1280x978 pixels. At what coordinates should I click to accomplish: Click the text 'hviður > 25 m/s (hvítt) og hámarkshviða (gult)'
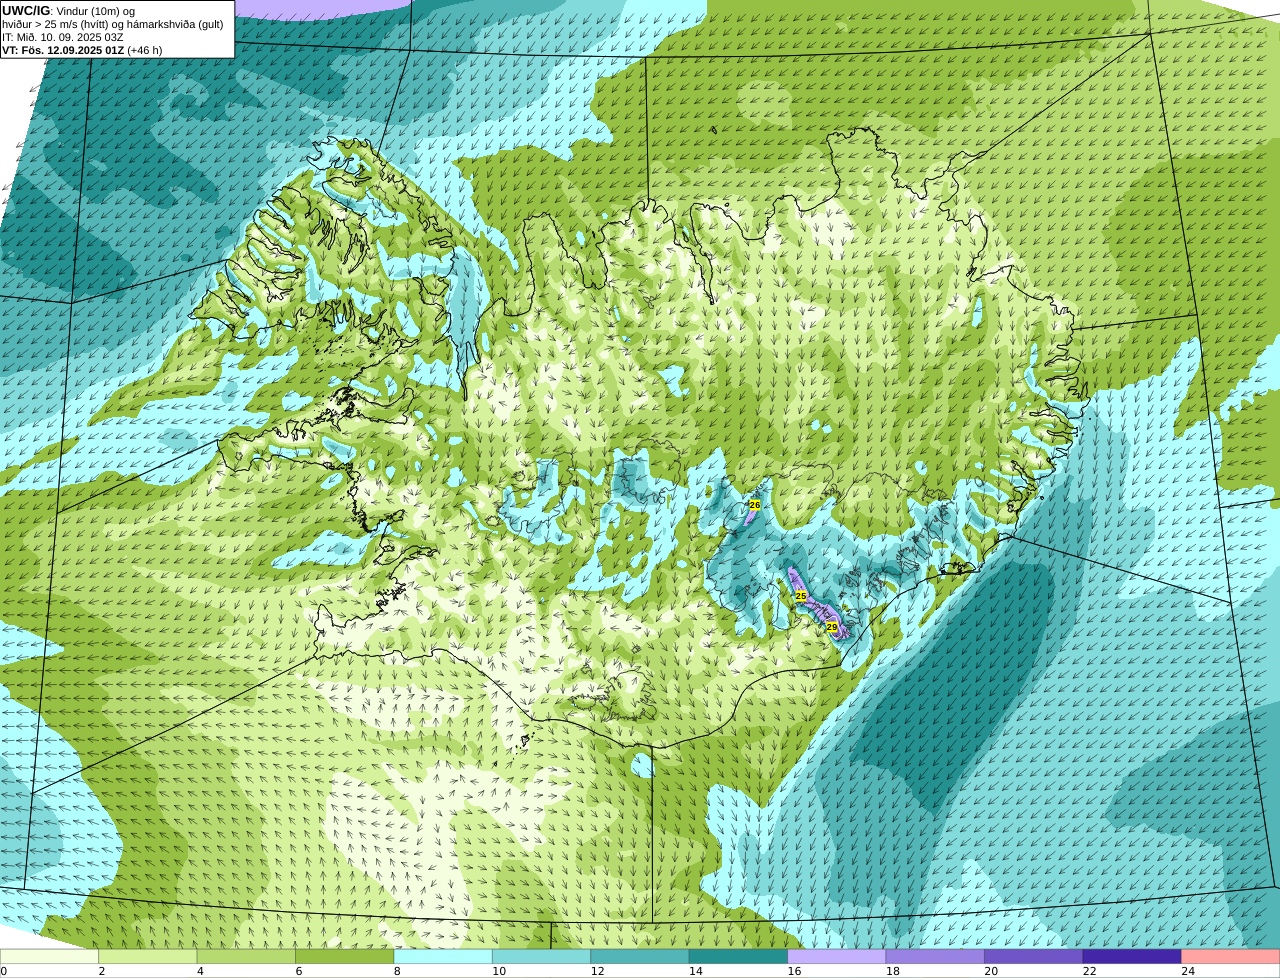[x=113, y=24]
